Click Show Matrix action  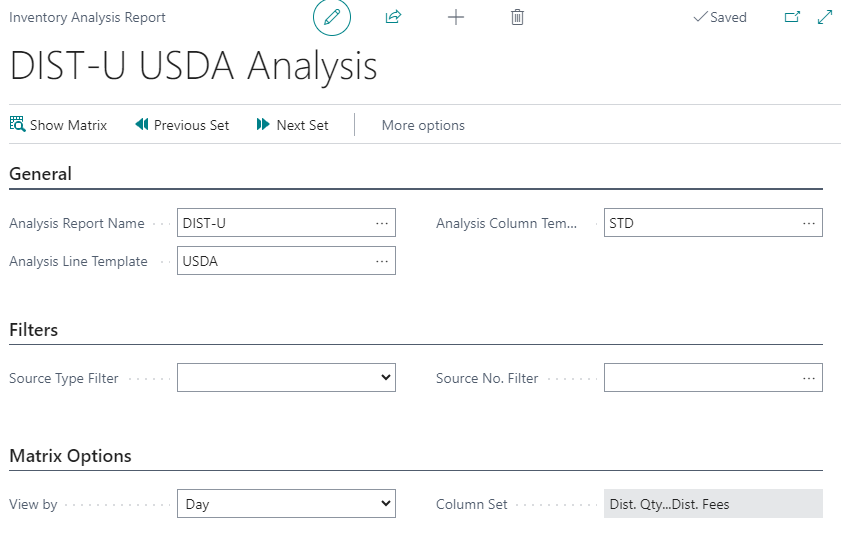click(x=58, y=125)
